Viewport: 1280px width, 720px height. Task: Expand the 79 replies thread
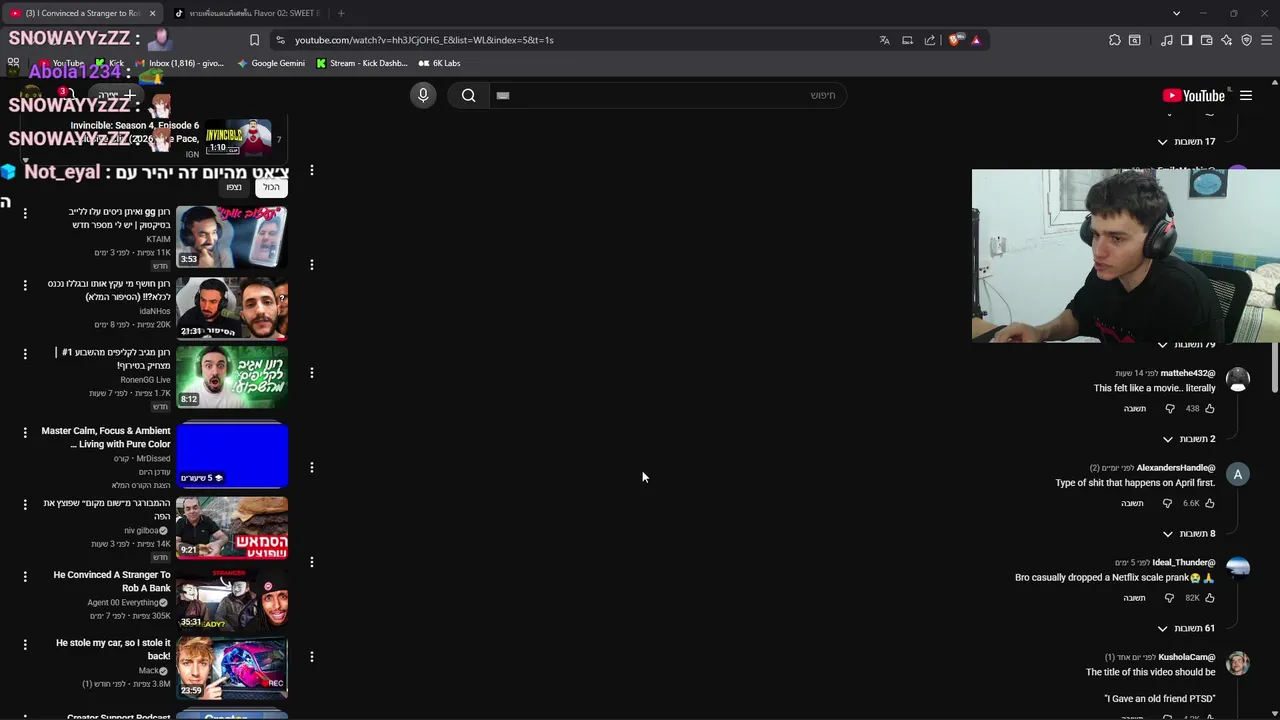[1186, 345]
